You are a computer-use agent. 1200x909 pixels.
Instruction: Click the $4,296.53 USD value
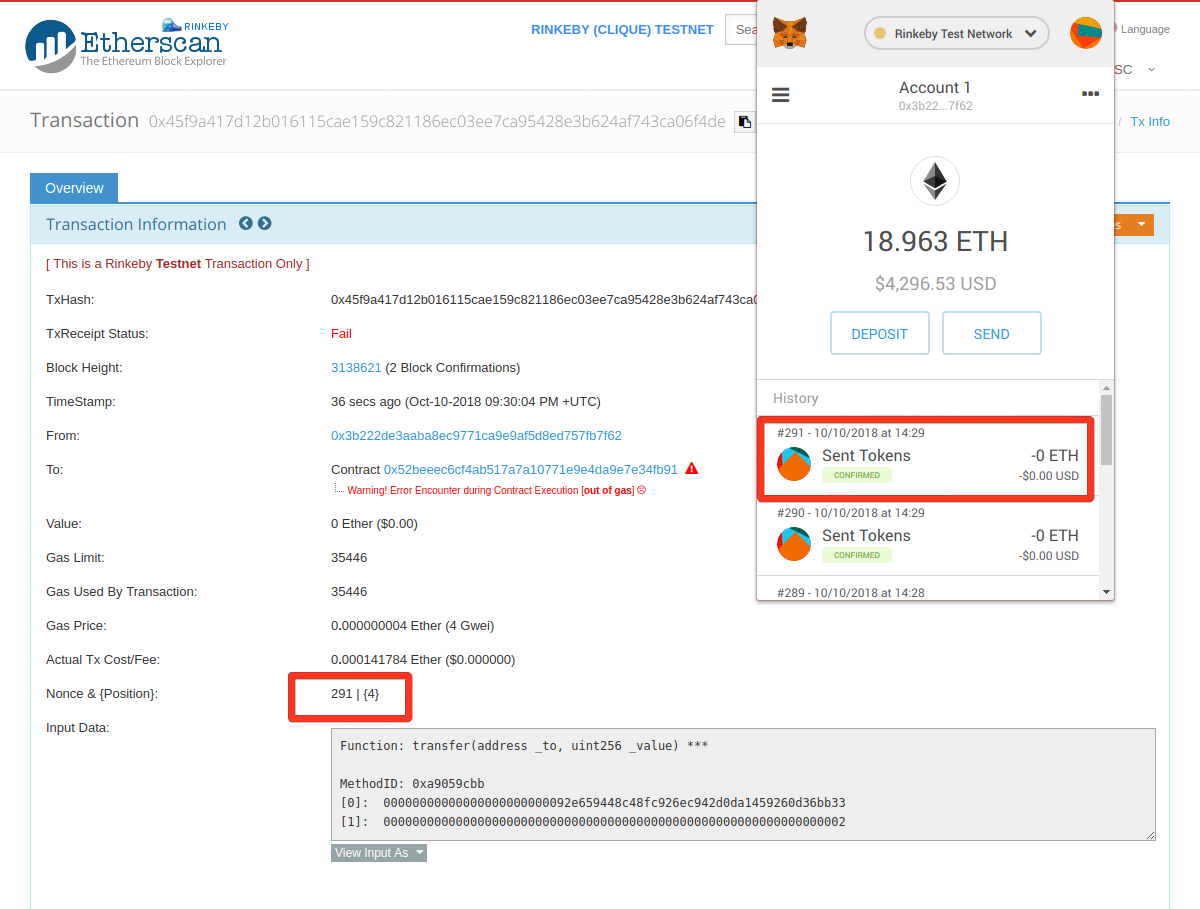point(935,284)
